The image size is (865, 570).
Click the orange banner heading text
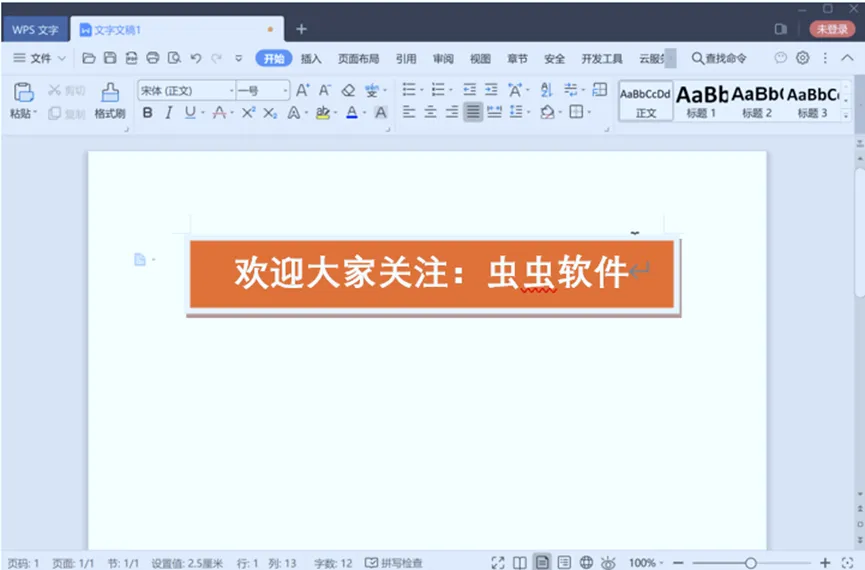click(x=431, y=273)
